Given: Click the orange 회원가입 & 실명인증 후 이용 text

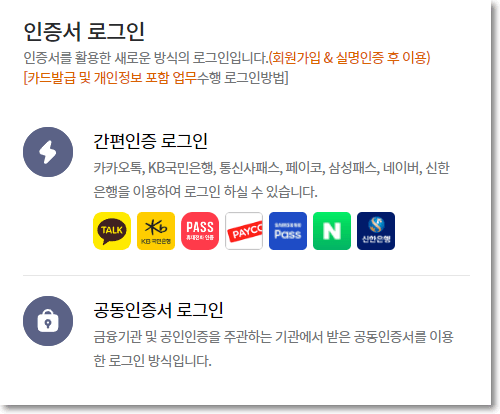Looking at the screenshot, I should pyautogui.click(x=349, y=58).
